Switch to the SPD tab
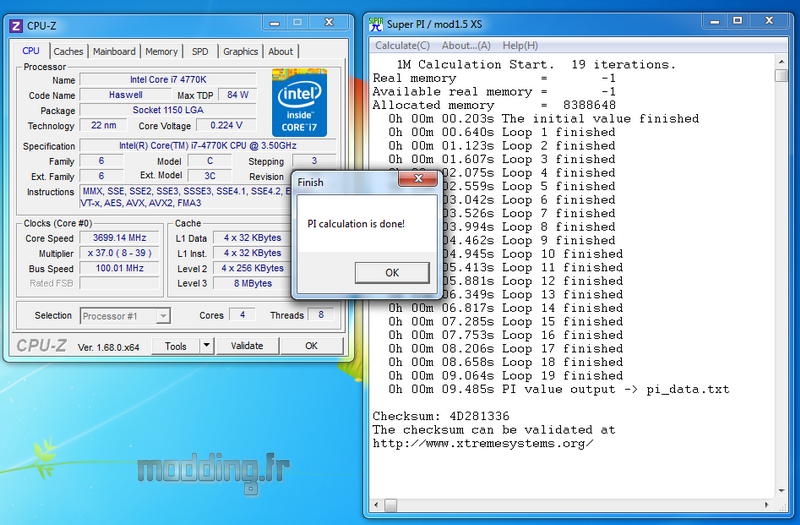The height and width of the screenshot is (525, 800). 200,52
